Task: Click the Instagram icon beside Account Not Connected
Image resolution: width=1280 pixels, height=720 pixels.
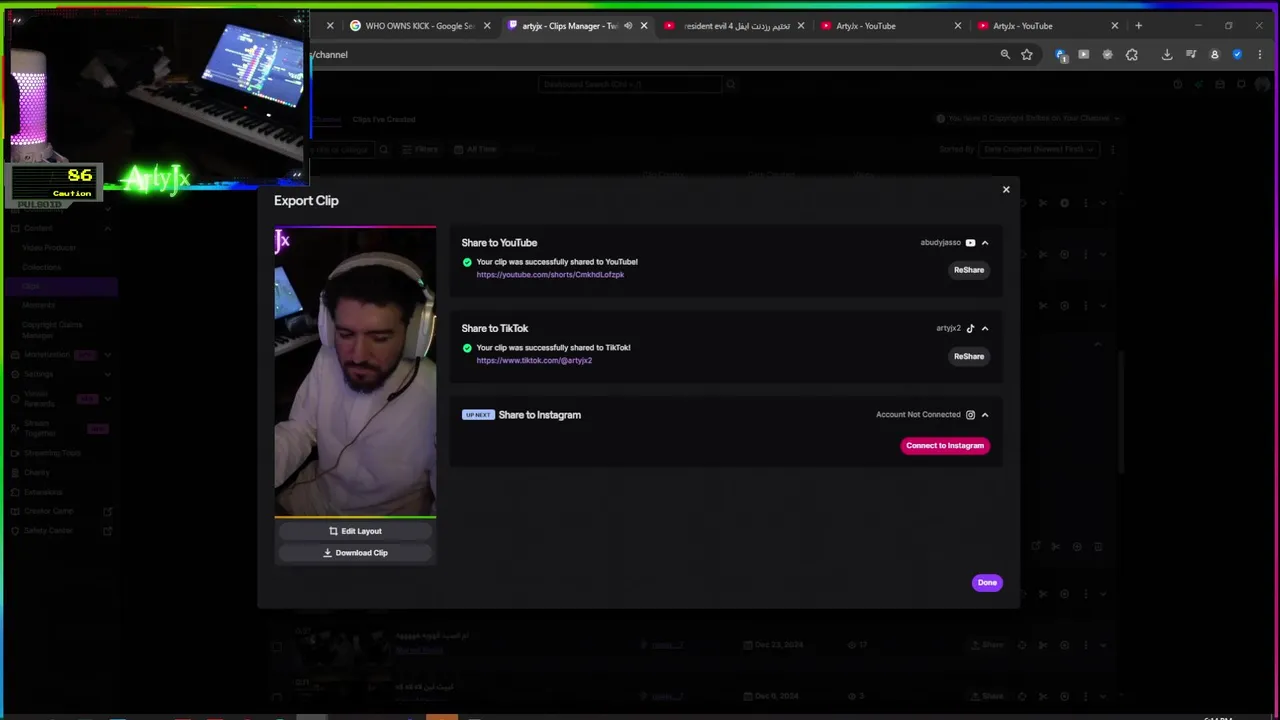Action: [x=970, y=415]
